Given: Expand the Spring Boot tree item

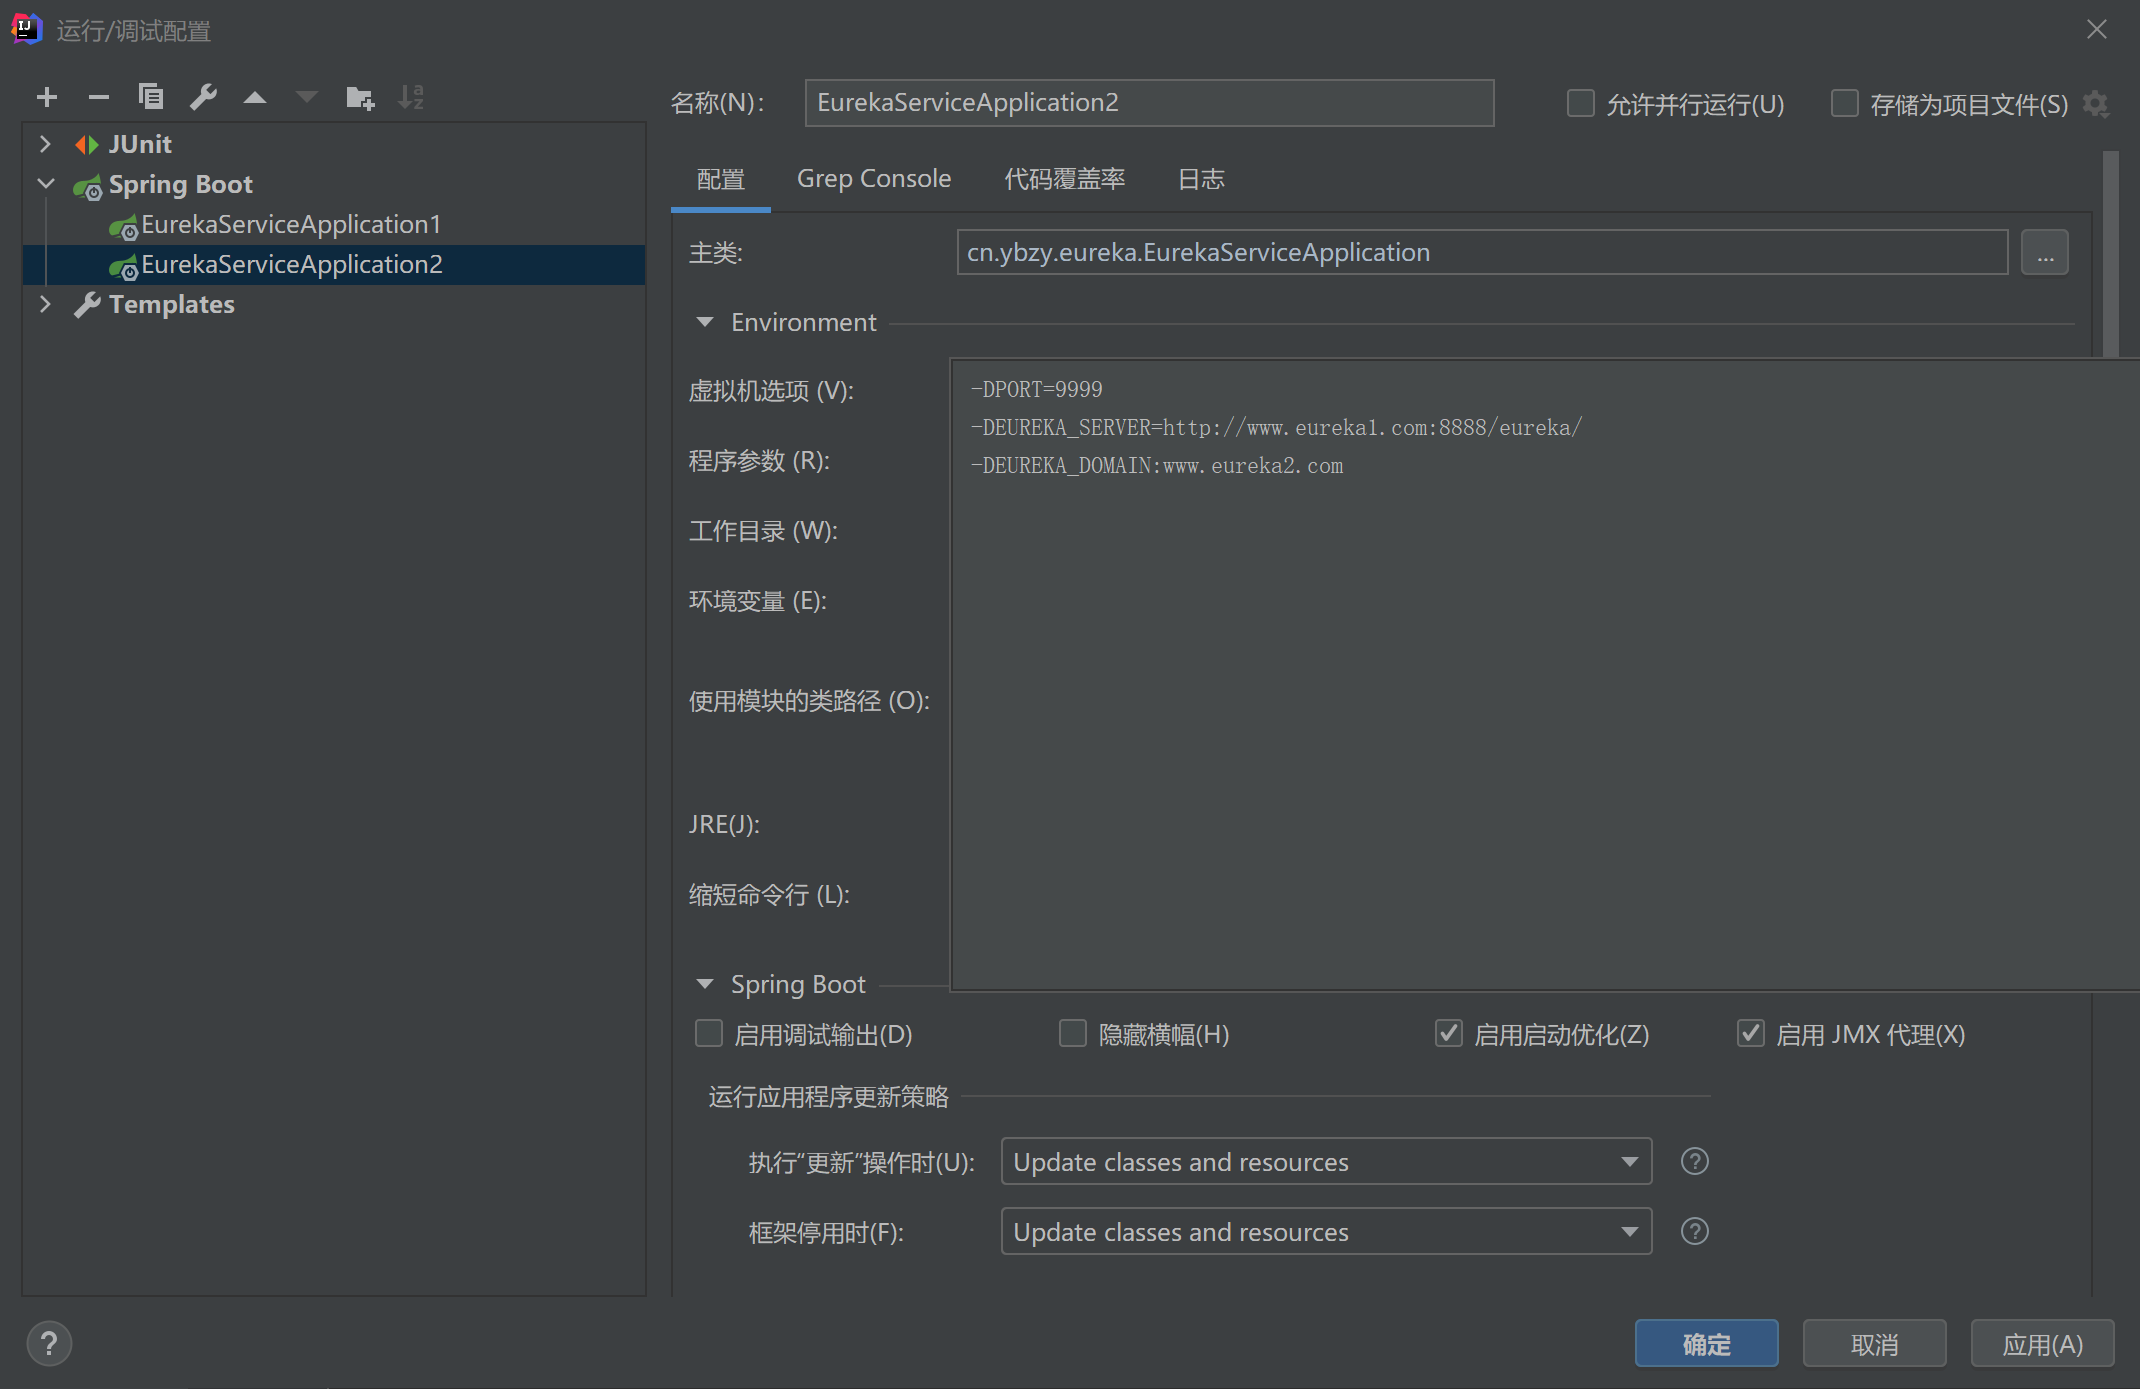Looking at the screenshot, I should (44, 184).
